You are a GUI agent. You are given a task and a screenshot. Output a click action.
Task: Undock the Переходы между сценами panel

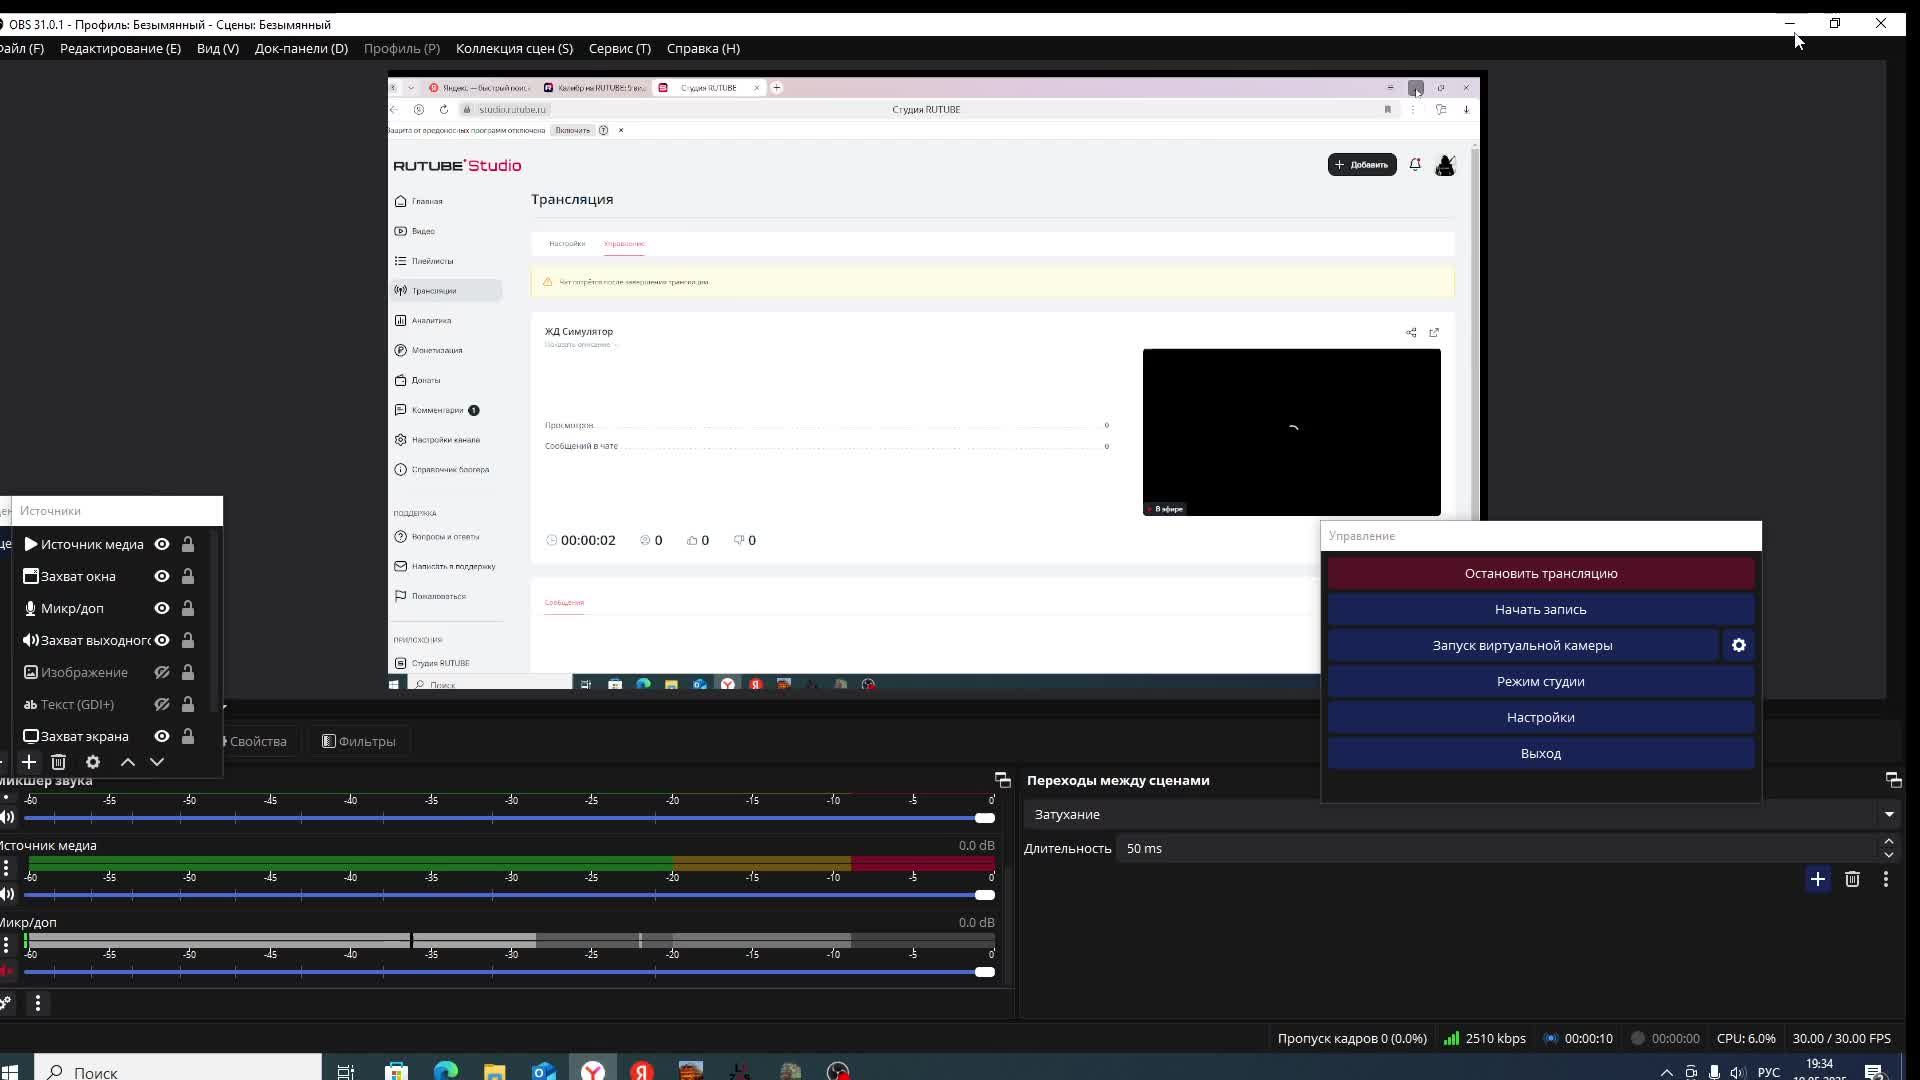pos(1893,780)
